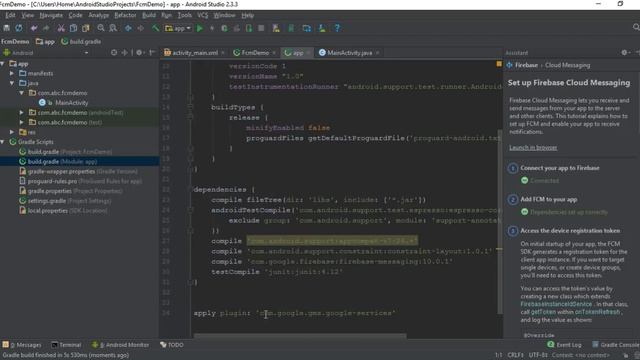The height and width of the screenshot is (360, 640).
Task: Click the editor horizontal scrollbar
Action: click(x=300, y=336)
